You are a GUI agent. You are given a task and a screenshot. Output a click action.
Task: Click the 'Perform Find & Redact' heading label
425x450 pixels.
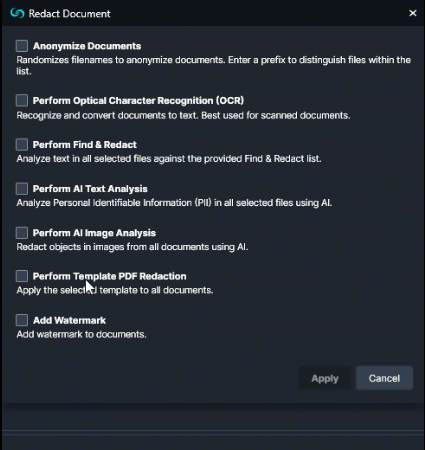(x=85, y=145)
